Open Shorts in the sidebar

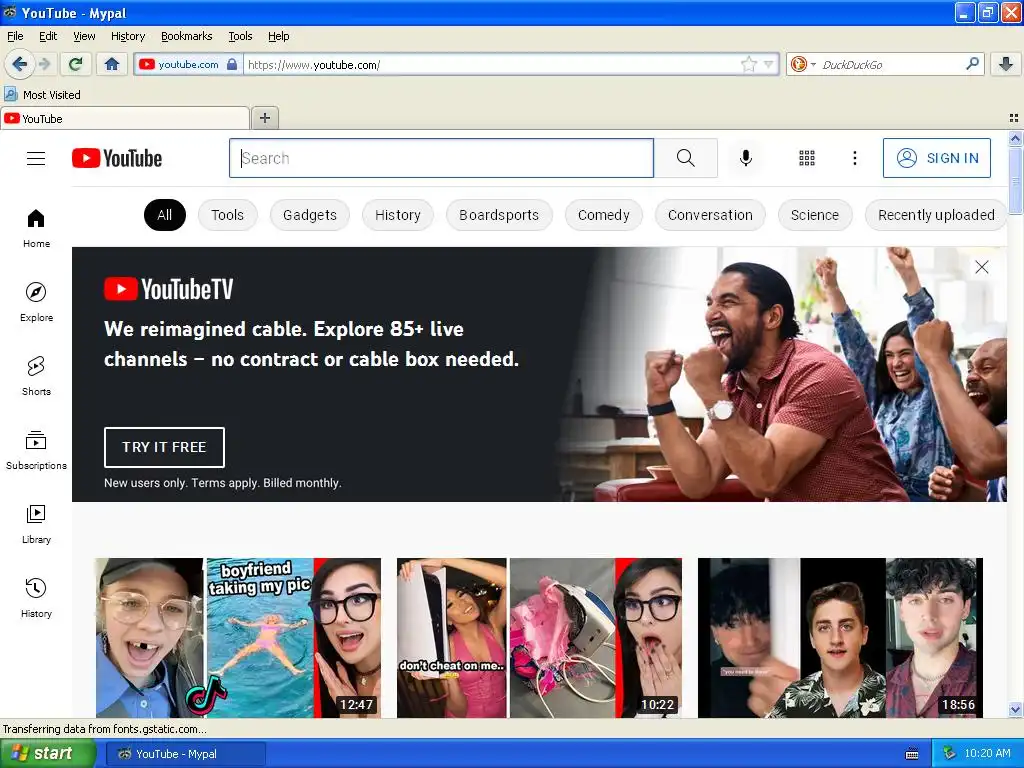pos(36,376)
